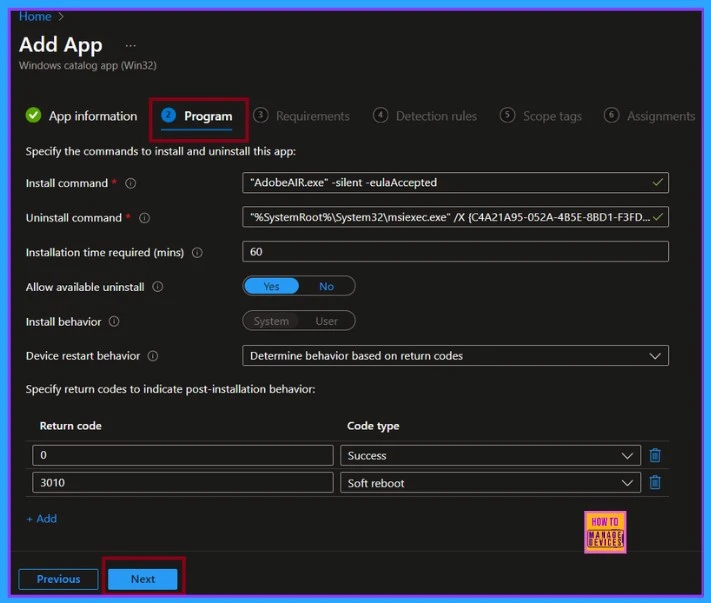This screenshot has width=711, height=603.
Task: Set Allow available uninstall to Yes
Action: pos(271,286)
